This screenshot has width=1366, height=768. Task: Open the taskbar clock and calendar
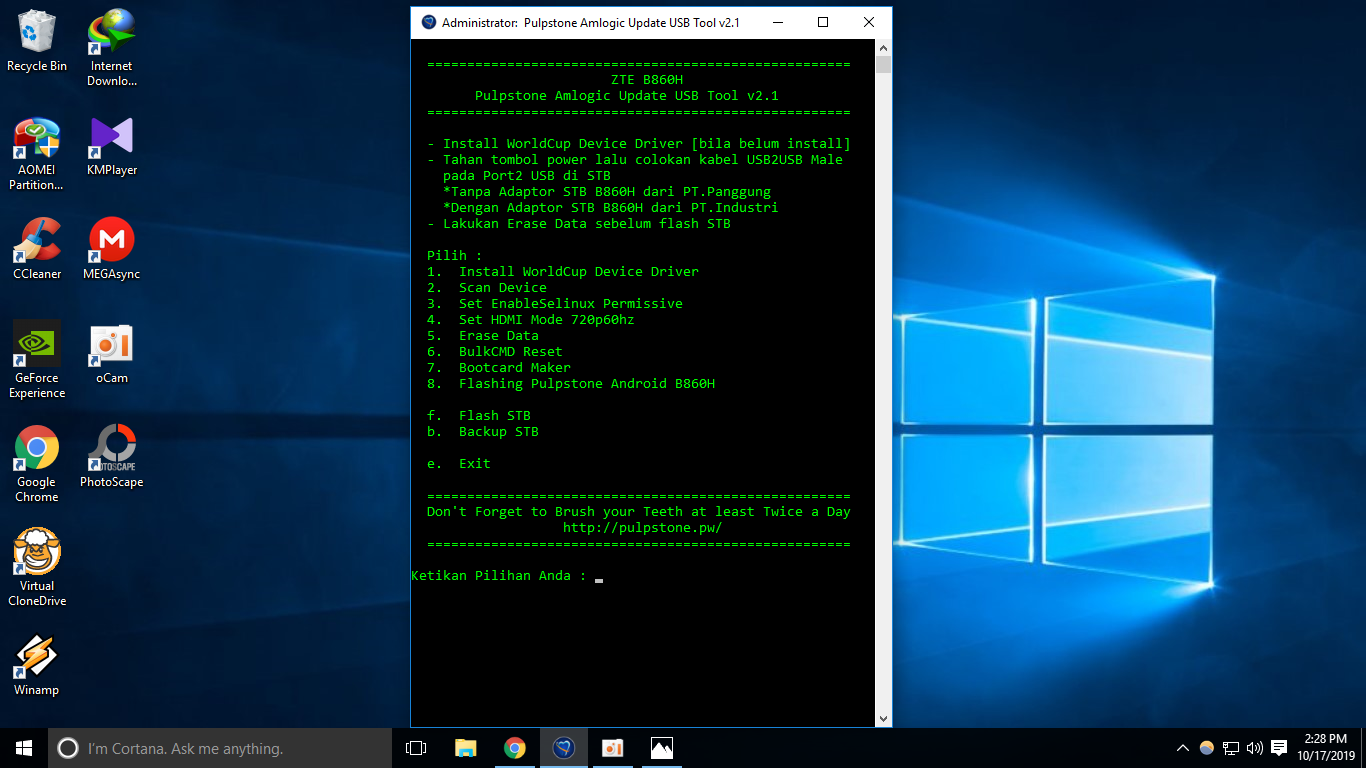1326,748
